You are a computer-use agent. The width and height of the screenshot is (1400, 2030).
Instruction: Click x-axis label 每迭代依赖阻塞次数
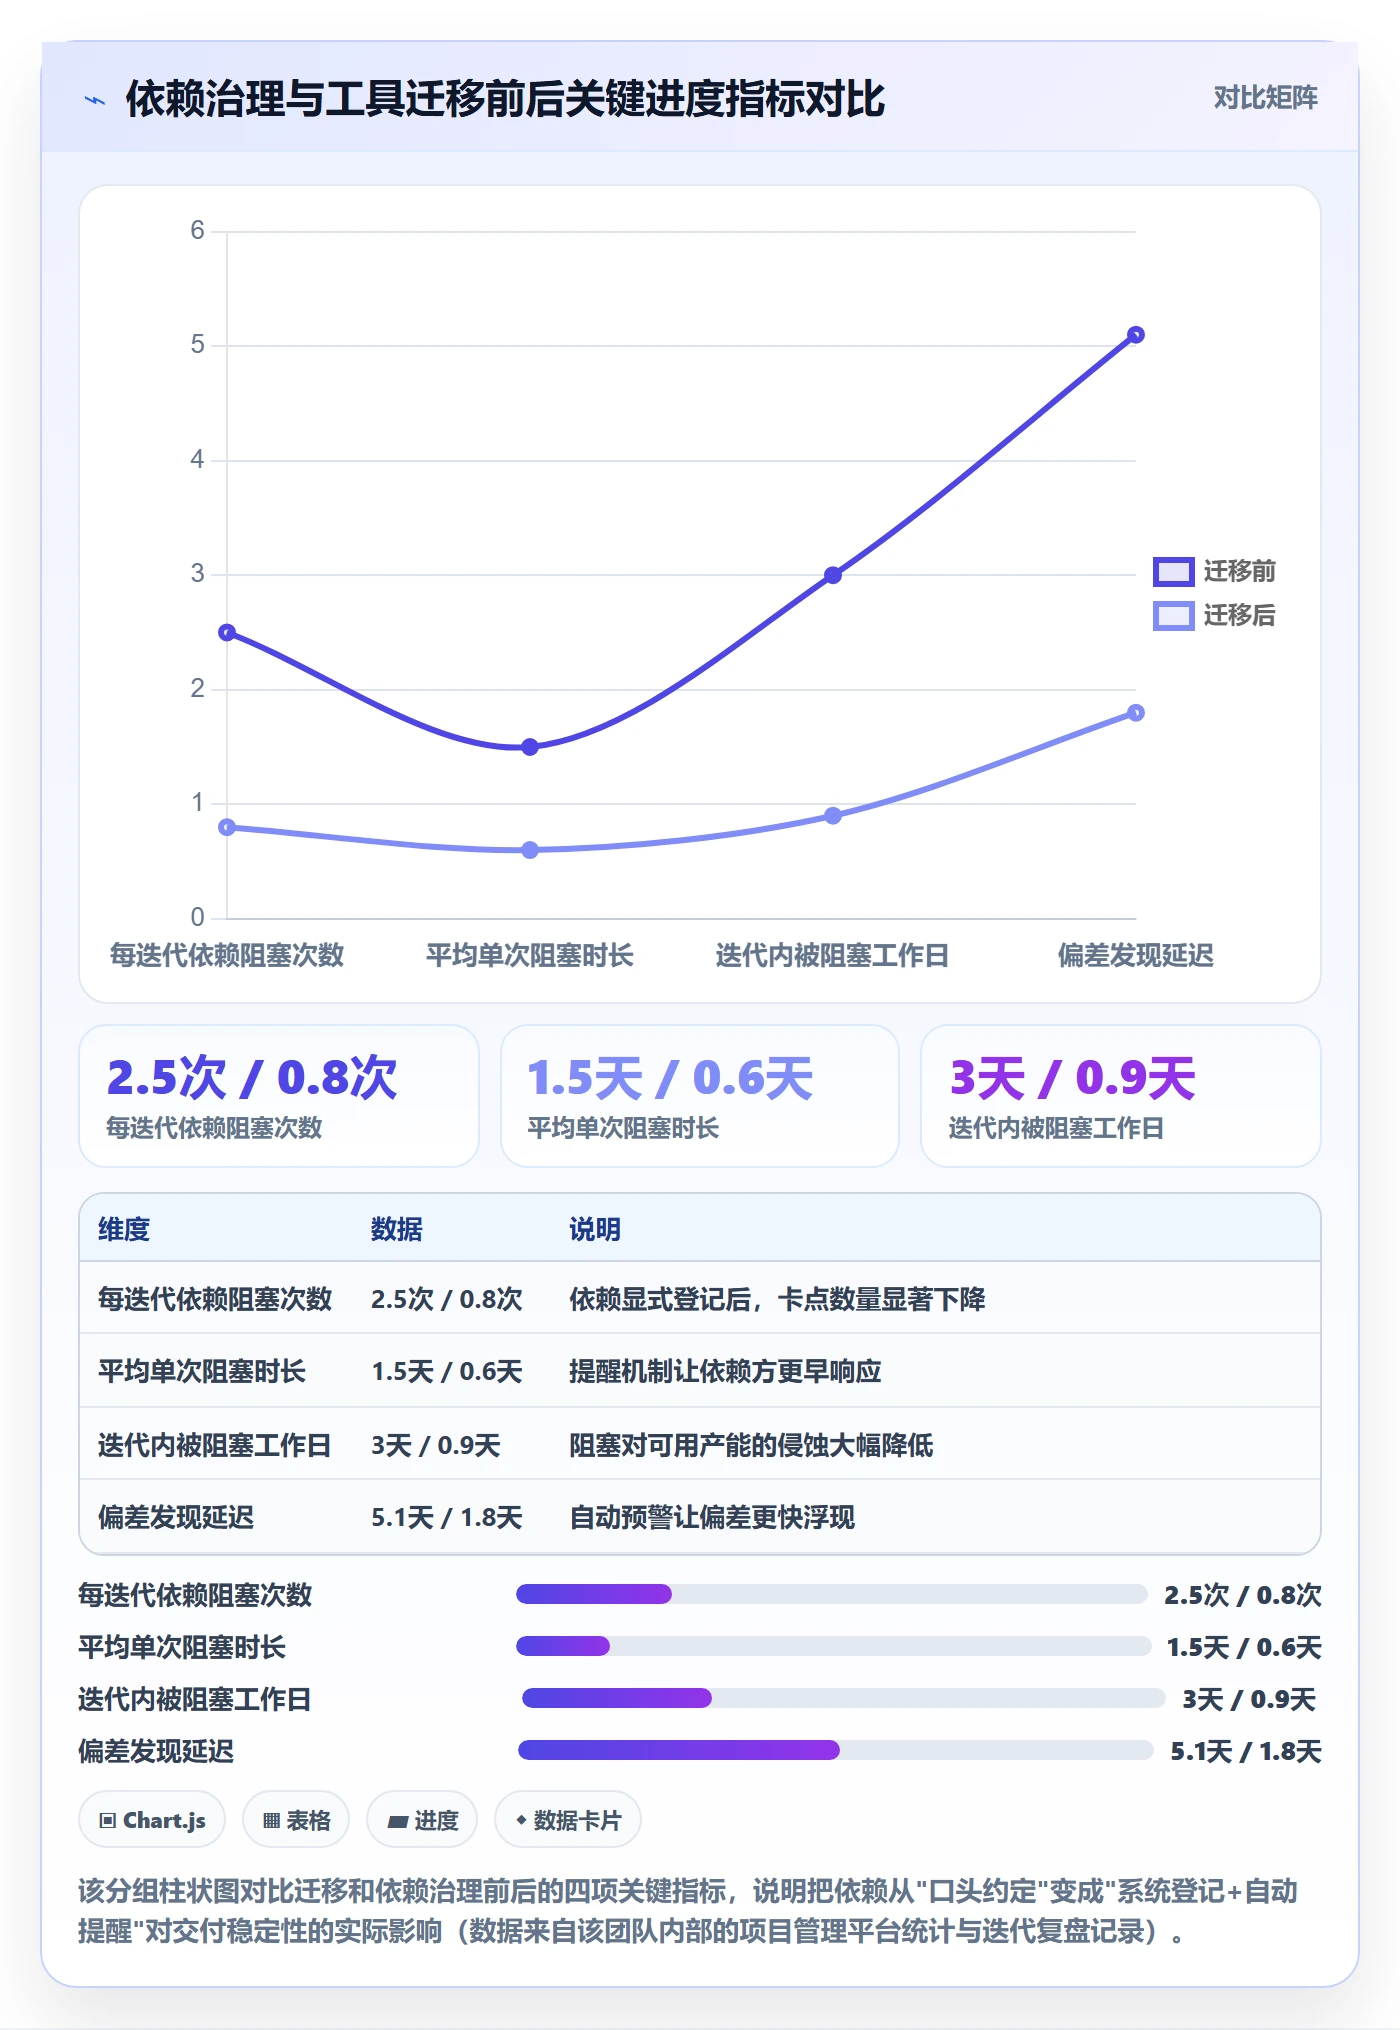[x=227, y=955]
